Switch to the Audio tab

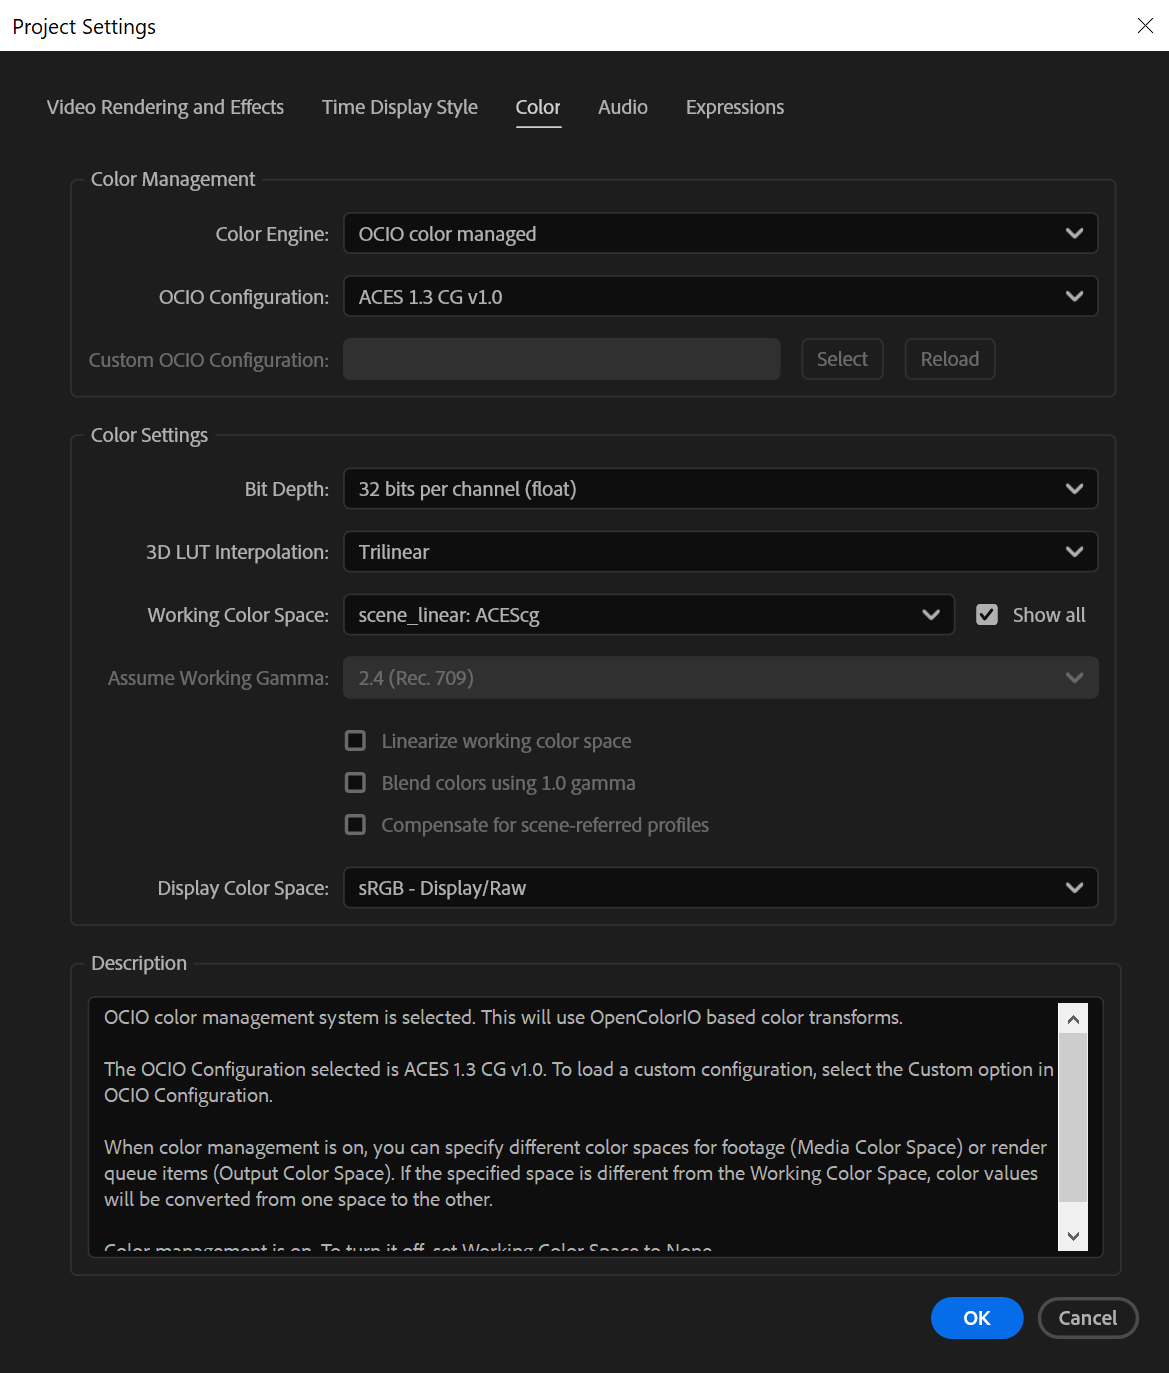[622, 107]
